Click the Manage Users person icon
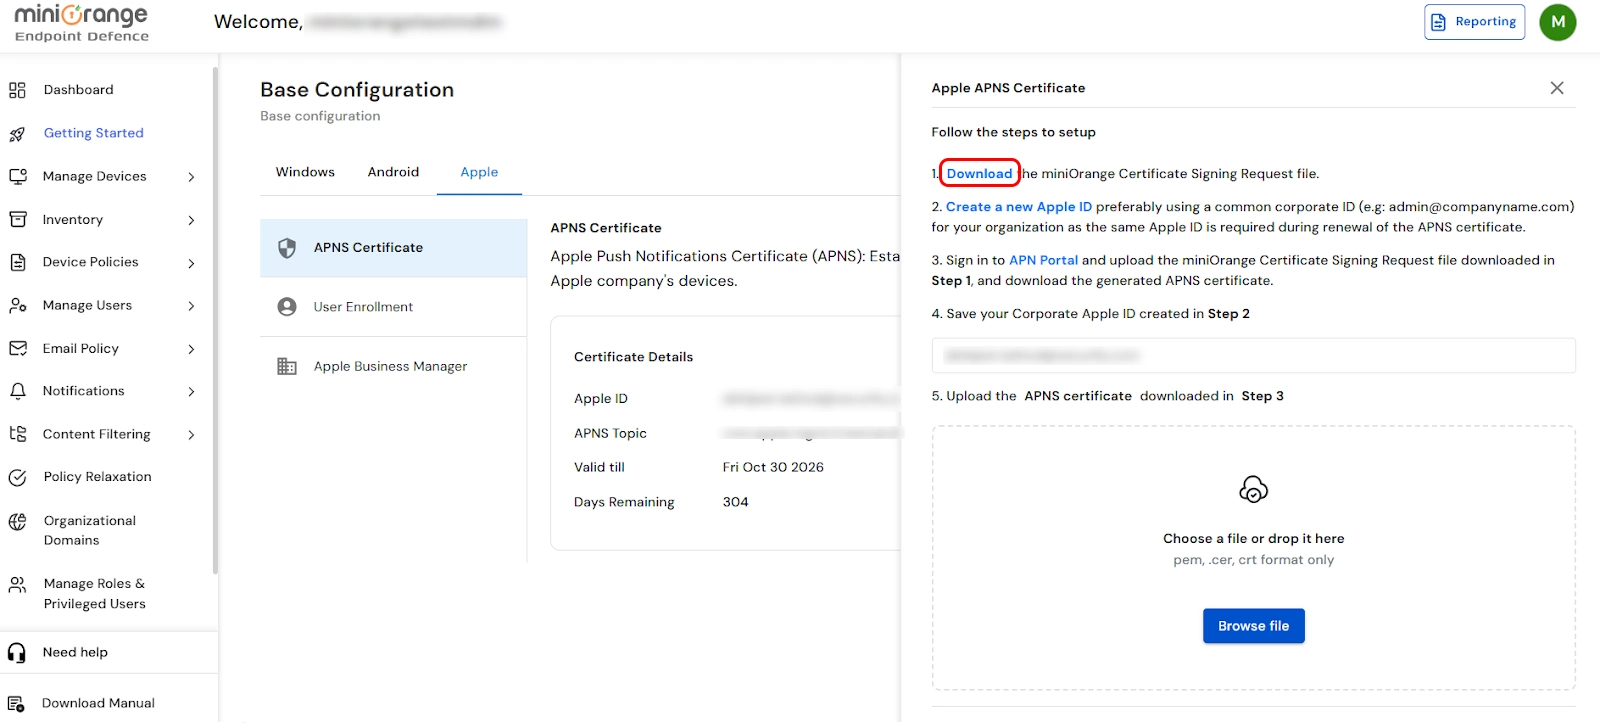 point(17,306)
